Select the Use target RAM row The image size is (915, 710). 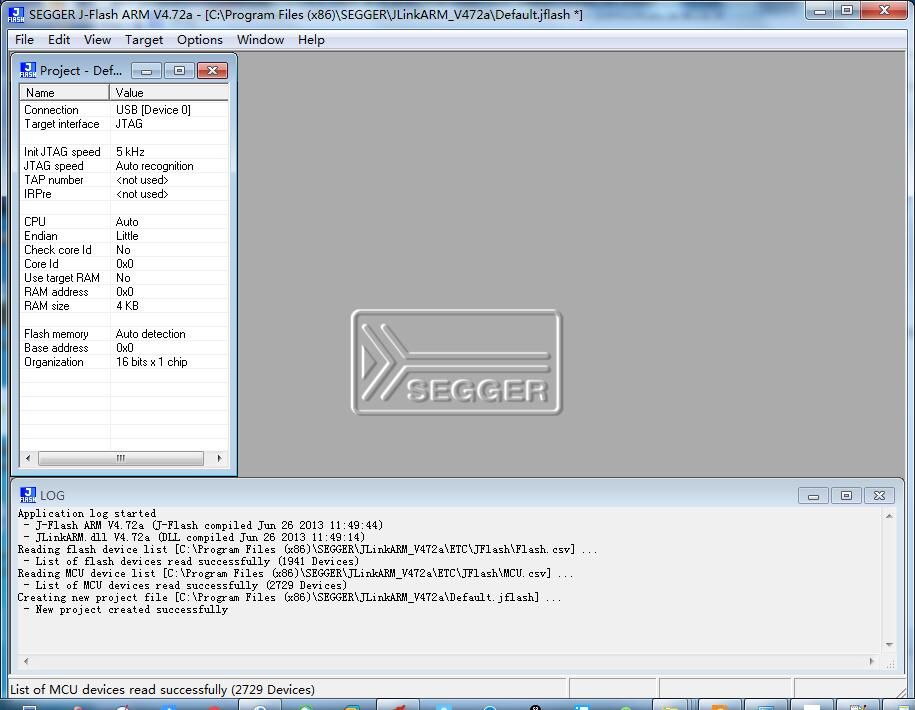pyautogui.click(x=124, y=278)
